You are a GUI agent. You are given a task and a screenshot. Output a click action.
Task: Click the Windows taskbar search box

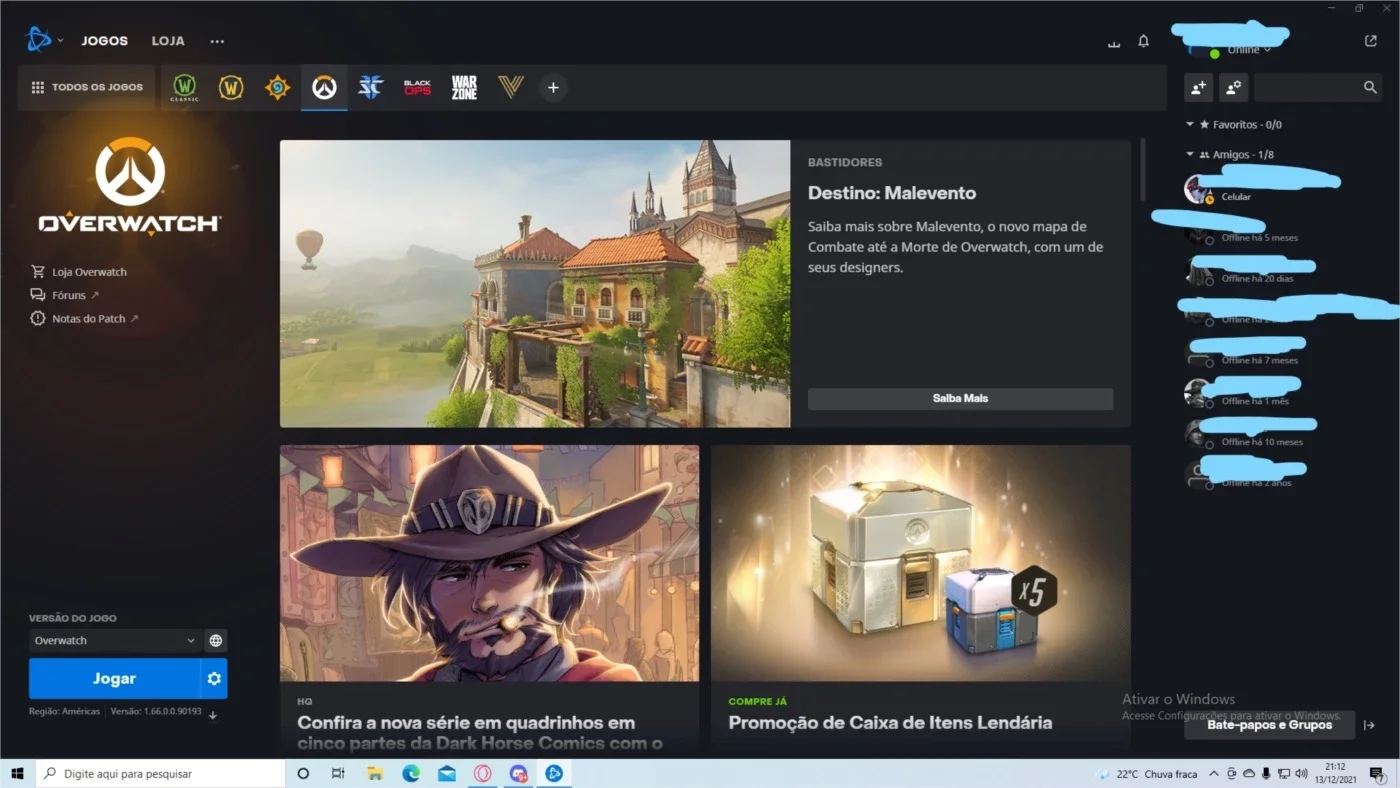pos(161,773)
